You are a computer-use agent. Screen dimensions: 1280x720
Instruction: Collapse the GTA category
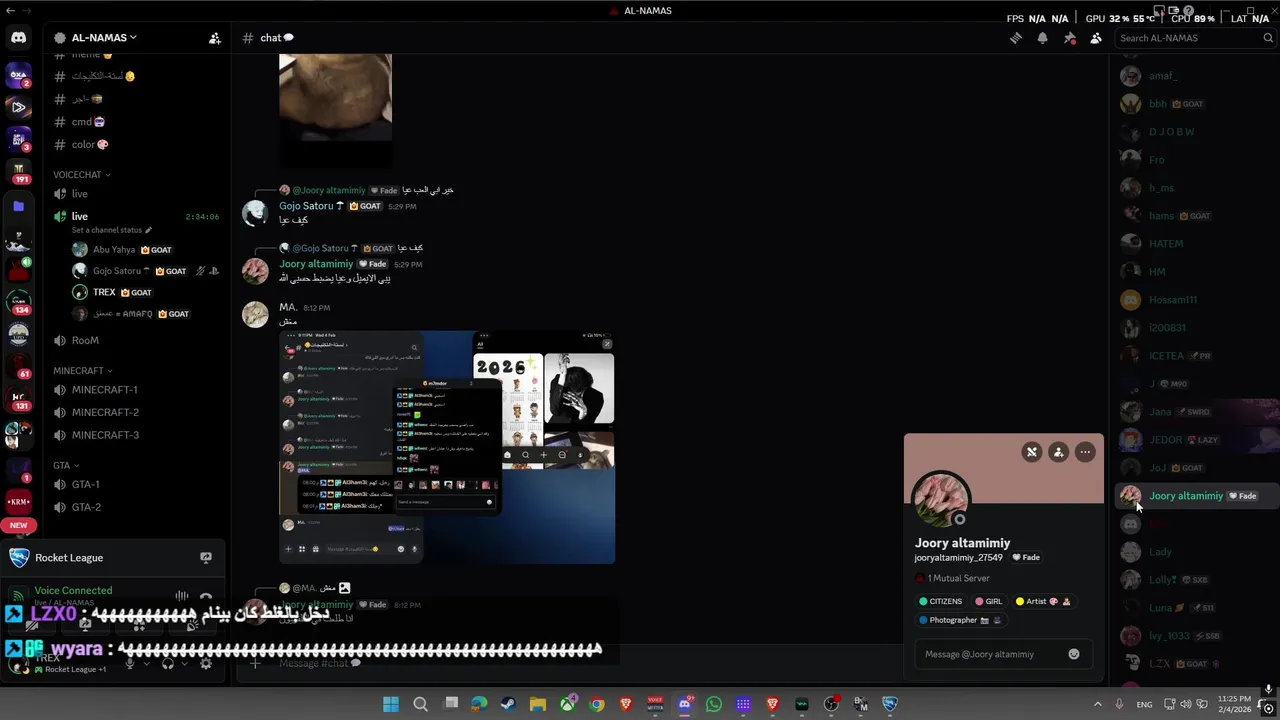pyautogui.click(x=66, y=466)
